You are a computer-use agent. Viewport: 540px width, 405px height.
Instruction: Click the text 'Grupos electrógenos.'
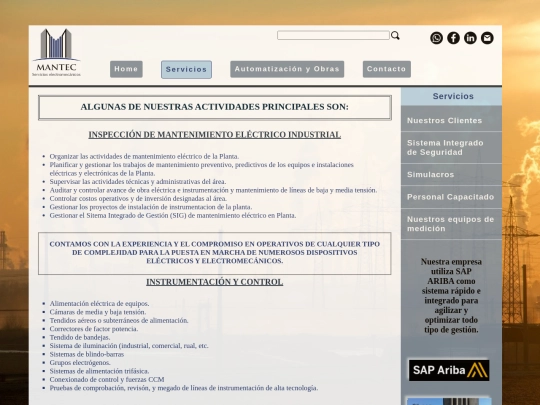coord(80,363)
